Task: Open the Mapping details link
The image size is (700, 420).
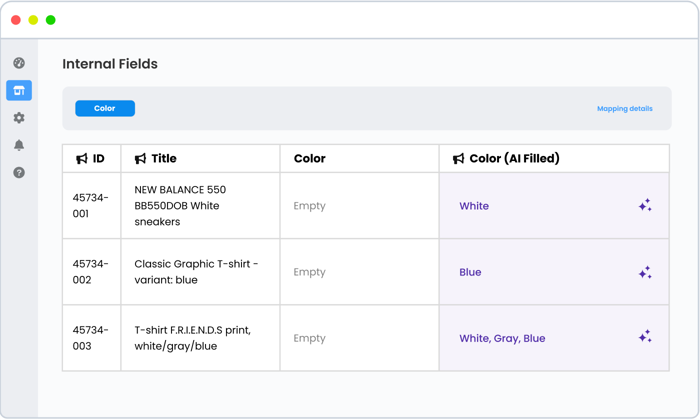Action: coord(624,109)
